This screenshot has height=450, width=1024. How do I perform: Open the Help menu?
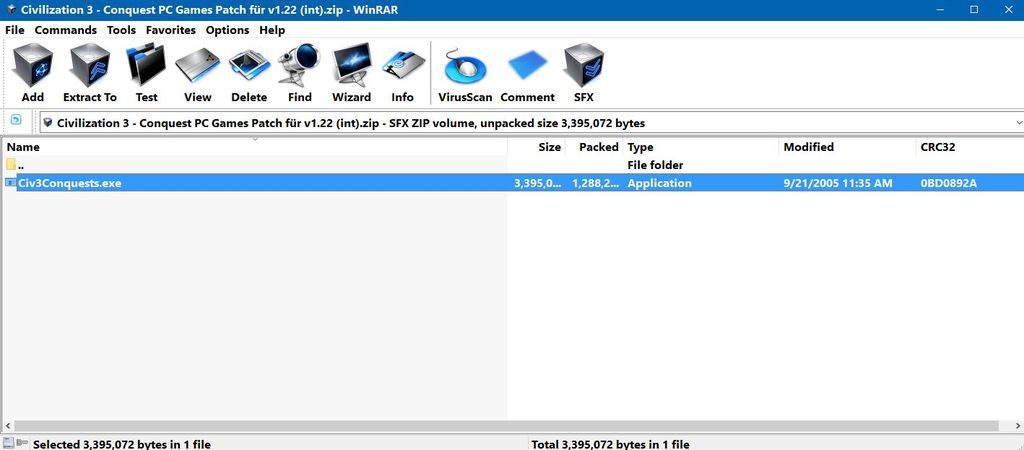pos(272,30)
